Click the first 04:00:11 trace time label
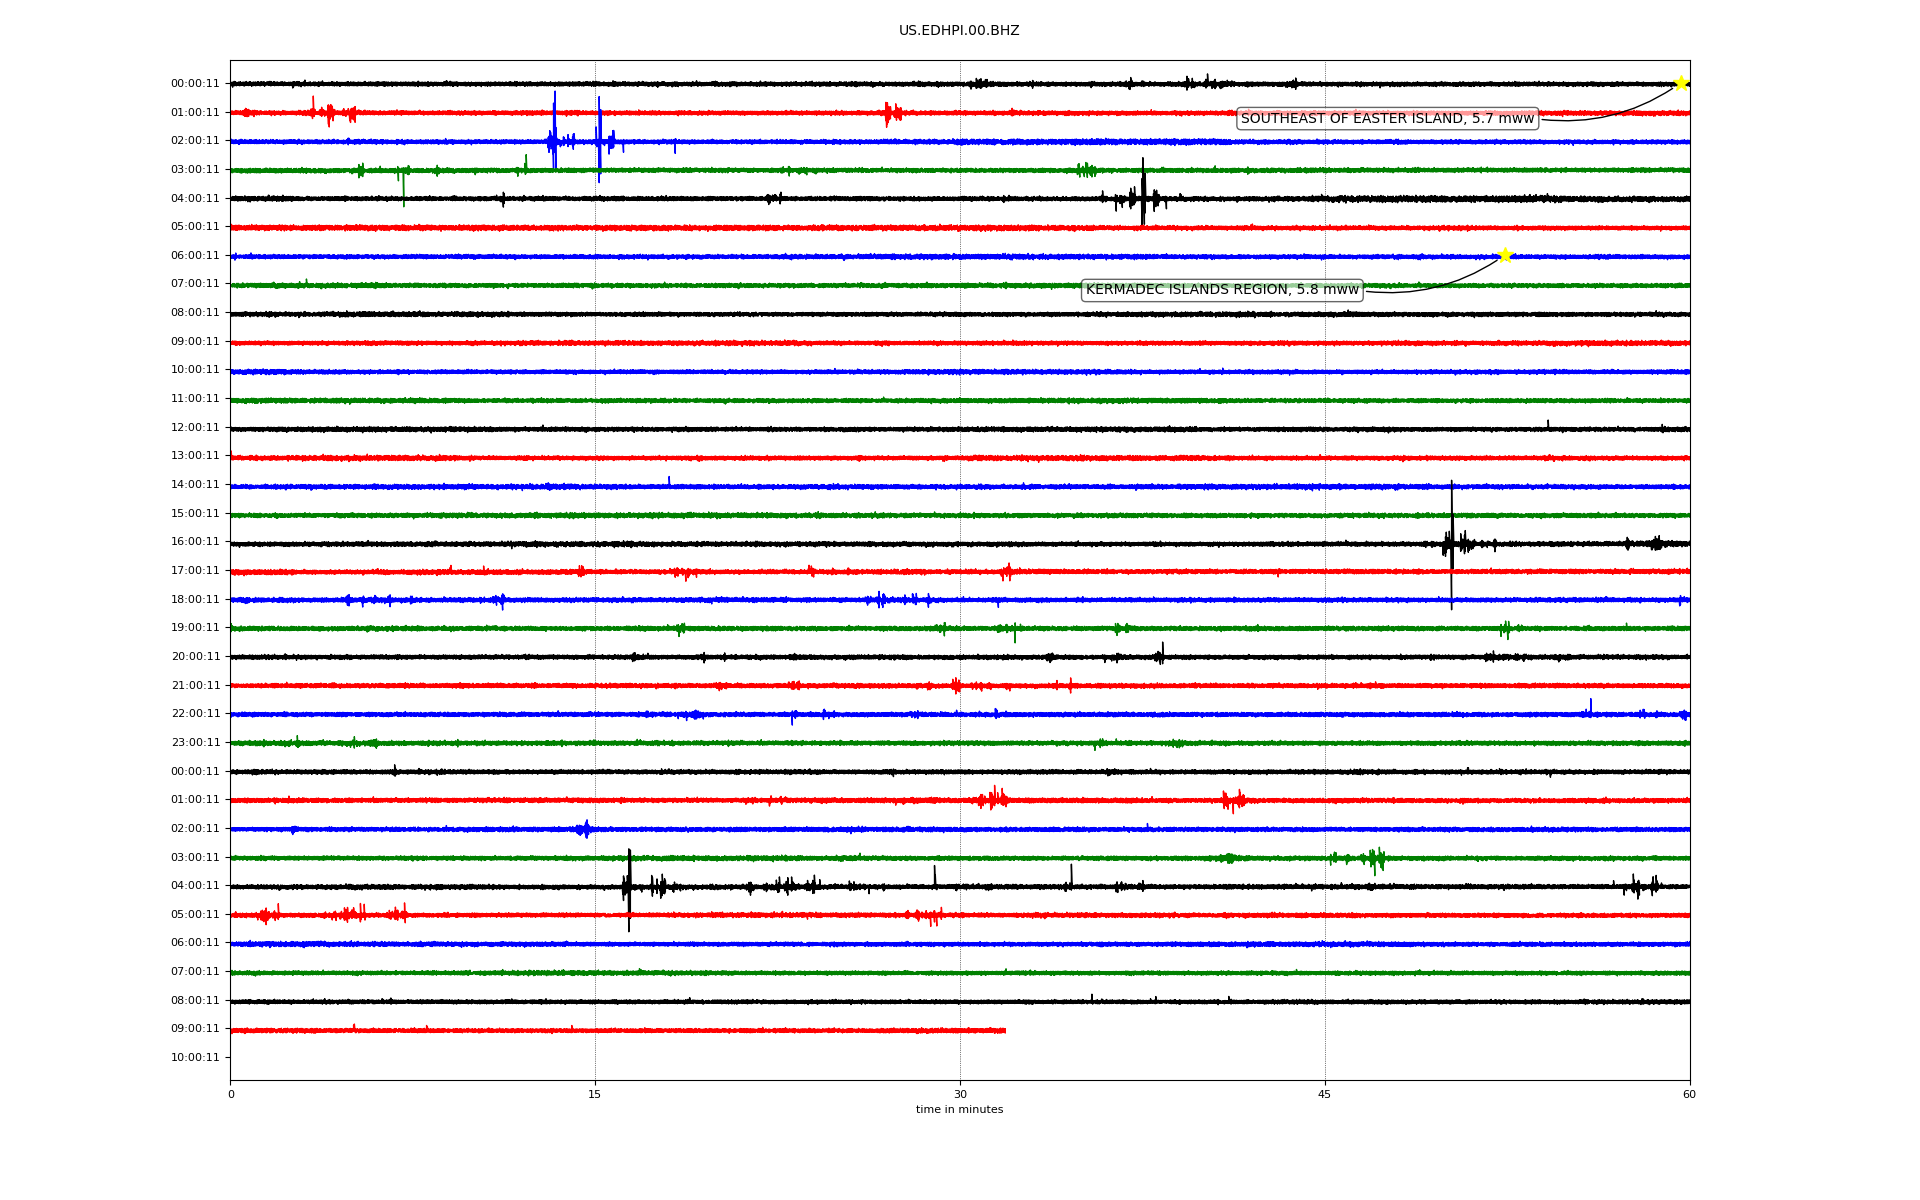This screenshot has height=1200, width=1920. [195, 199]
